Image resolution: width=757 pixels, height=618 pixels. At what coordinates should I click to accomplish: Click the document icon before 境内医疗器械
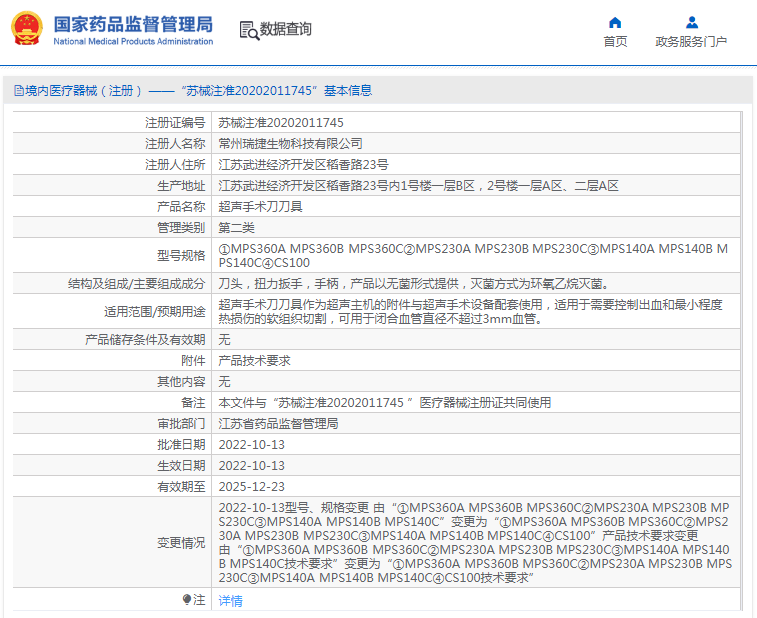[18, 91]
